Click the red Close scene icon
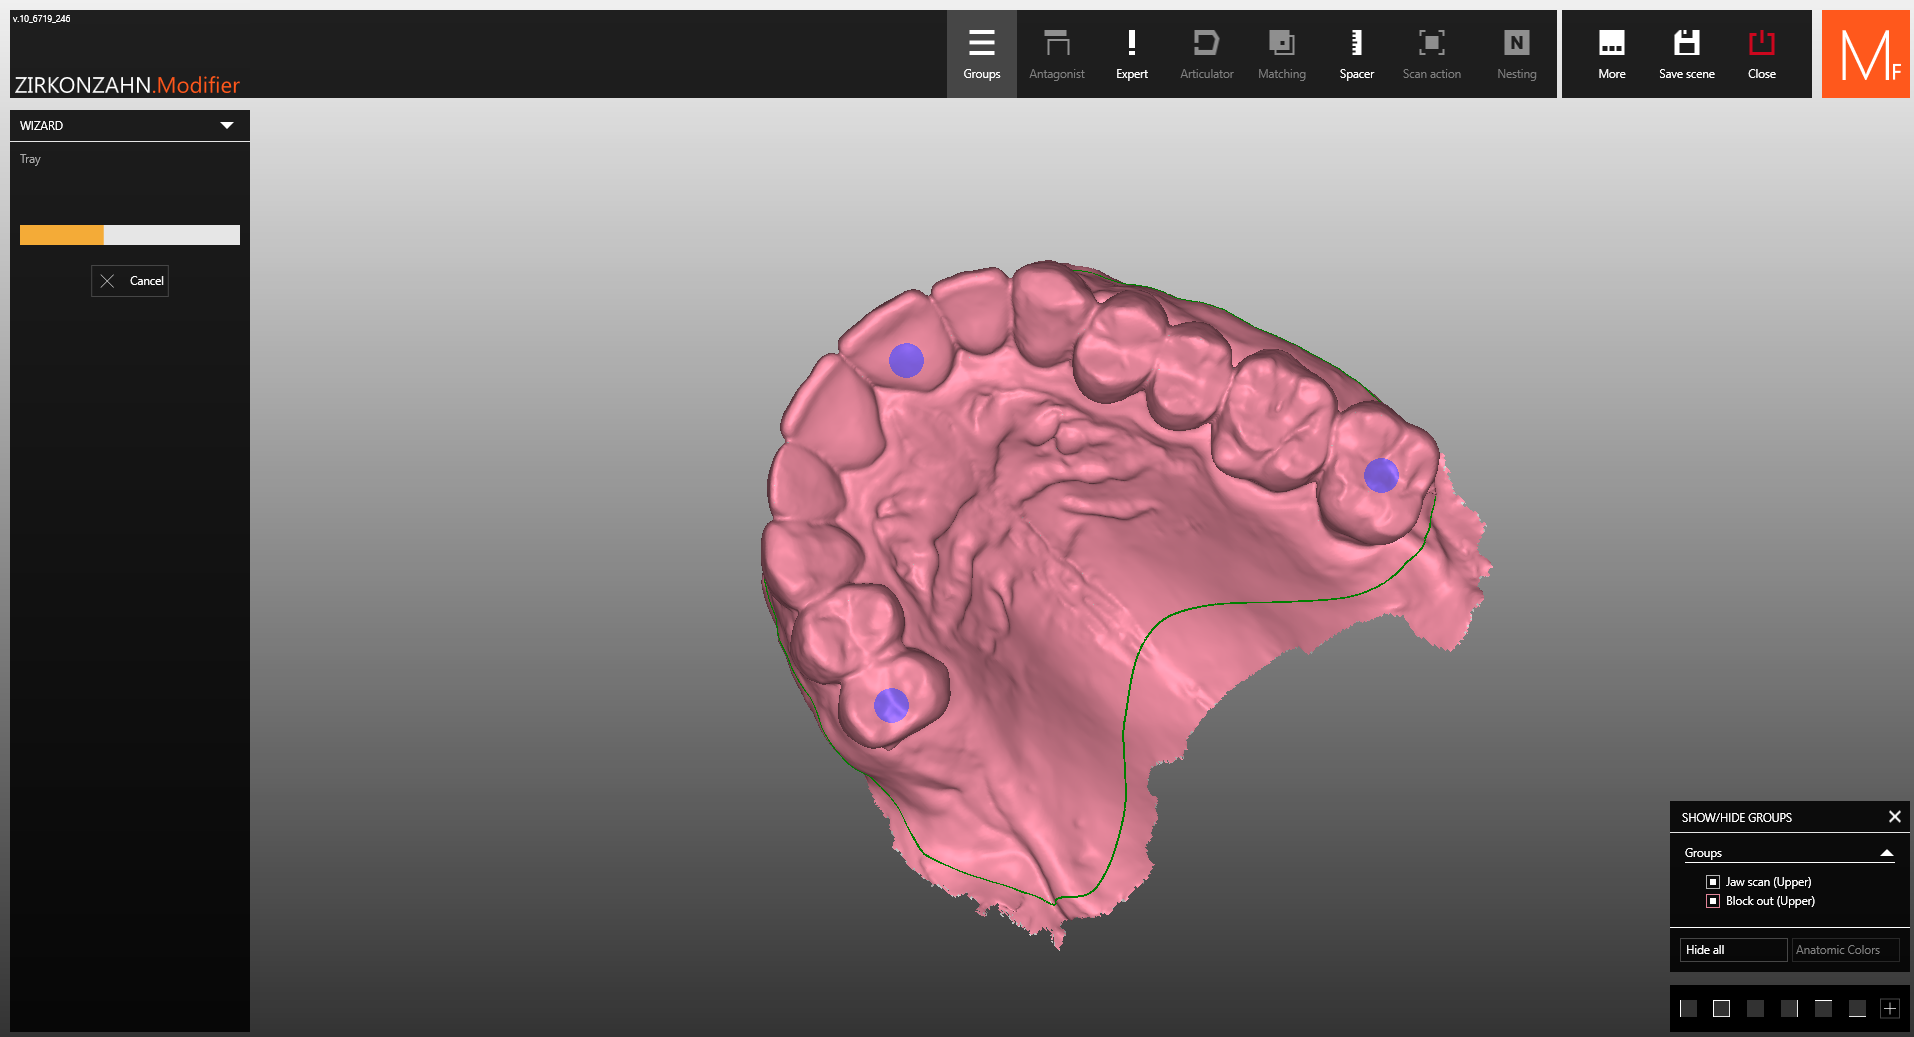The image size is (1914, 1037). pyautogui.click(x=1761, y=54)
